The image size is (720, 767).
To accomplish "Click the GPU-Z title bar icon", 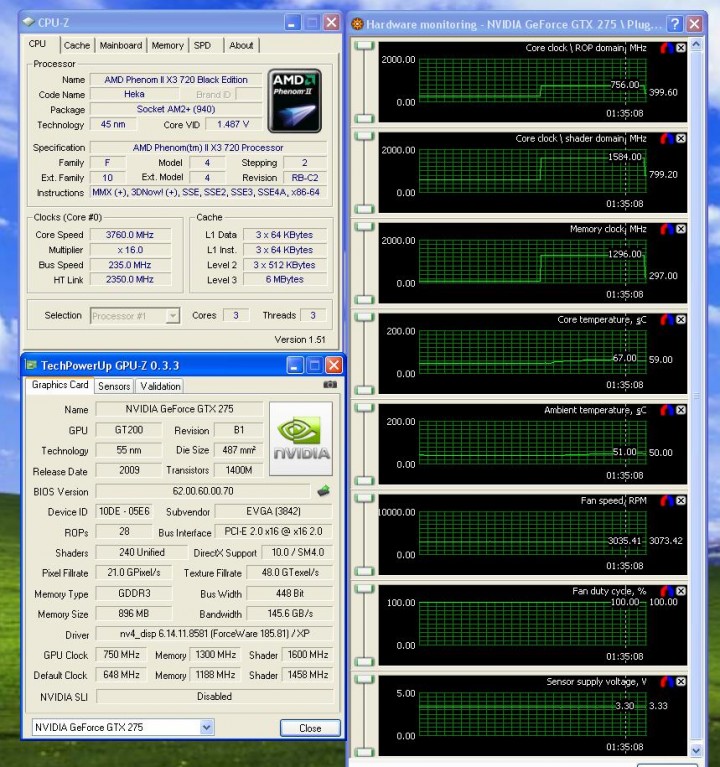I will click(x=31, y=365).
